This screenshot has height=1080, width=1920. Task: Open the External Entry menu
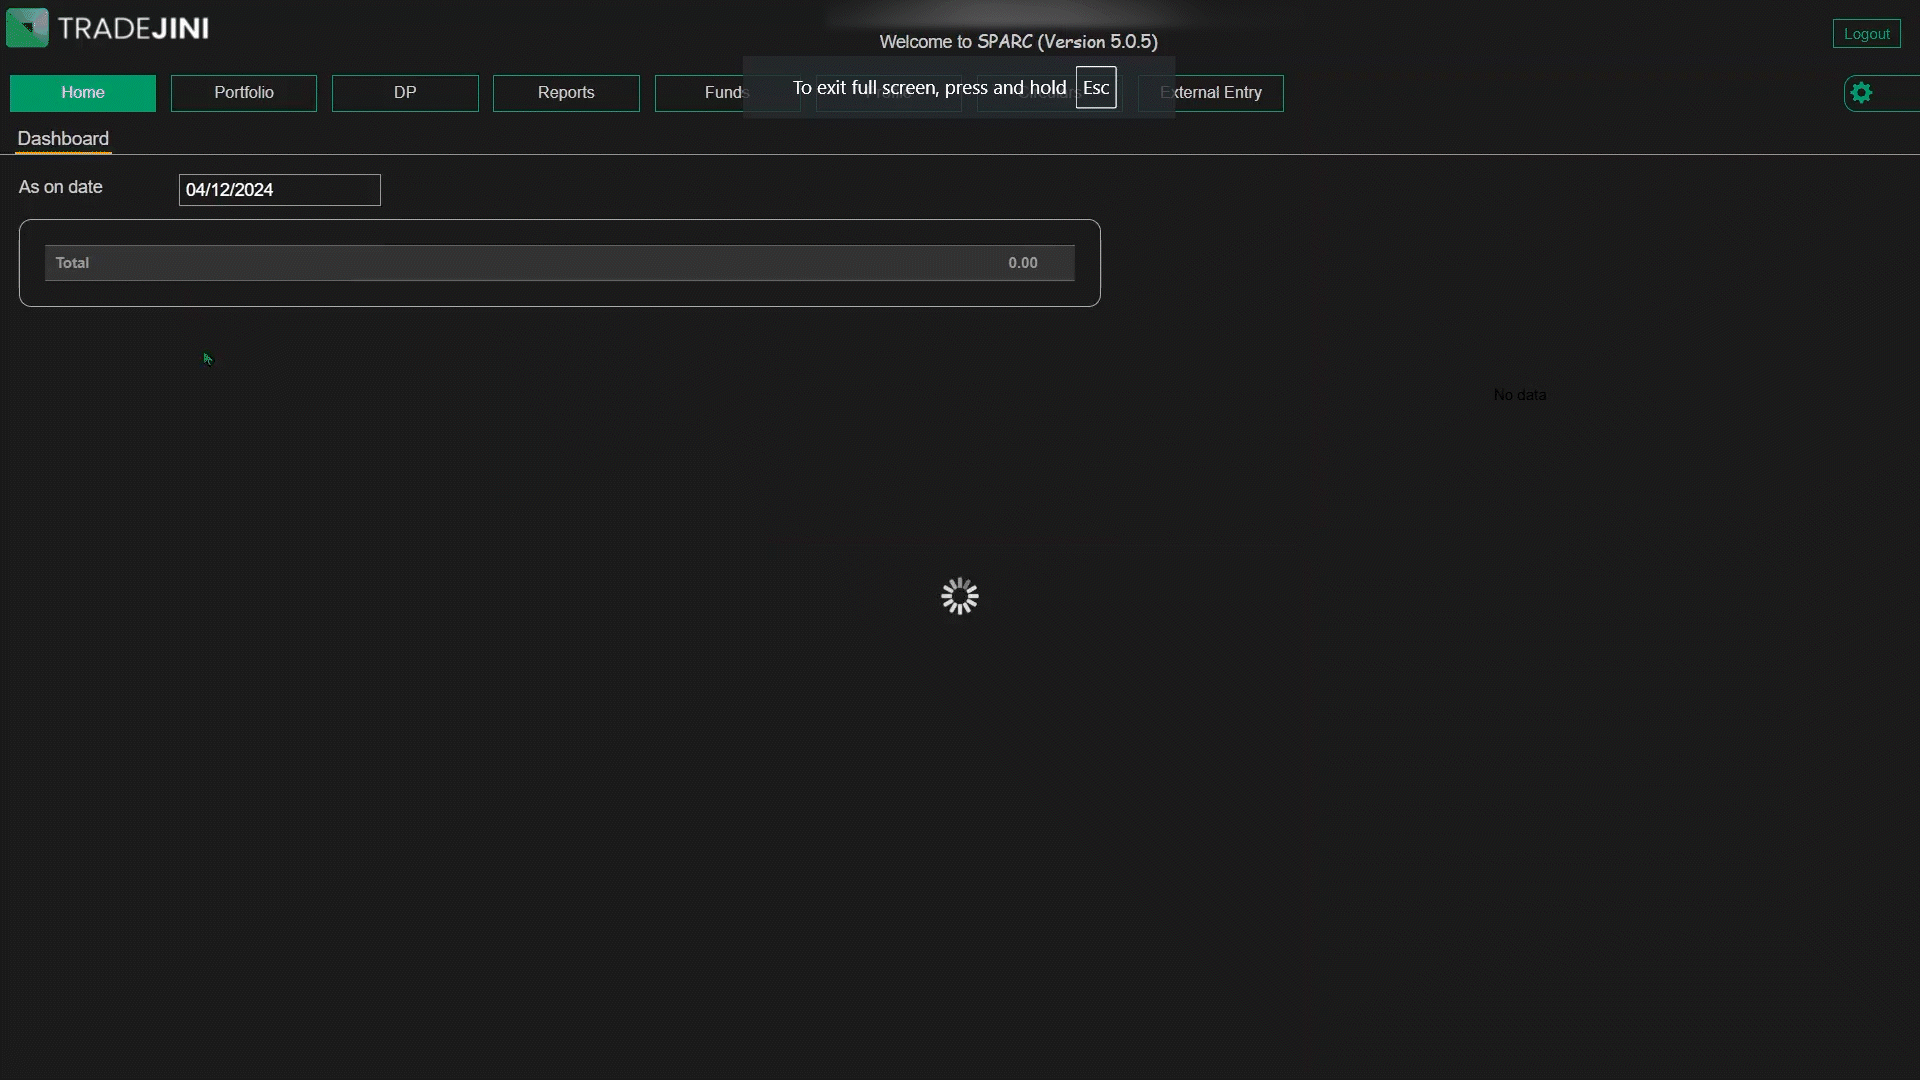click(x=1228, y=93)
